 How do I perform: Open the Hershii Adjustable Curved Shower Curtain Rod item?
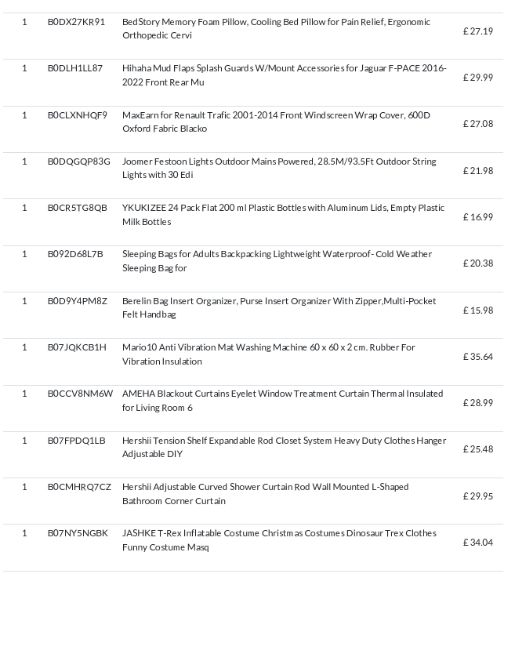pyautogui.click(x=265, y=493)
